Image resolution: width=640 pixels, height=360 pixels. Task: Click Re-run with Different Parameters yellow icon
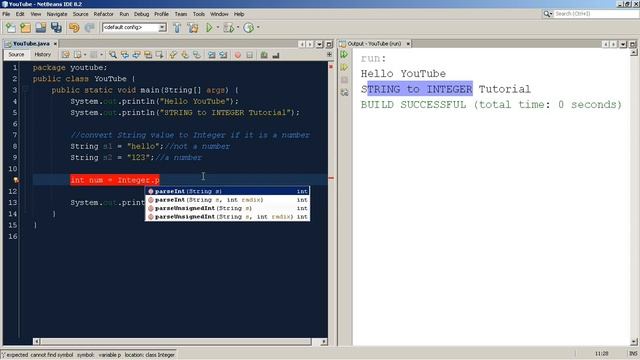[x=344, y=67]
